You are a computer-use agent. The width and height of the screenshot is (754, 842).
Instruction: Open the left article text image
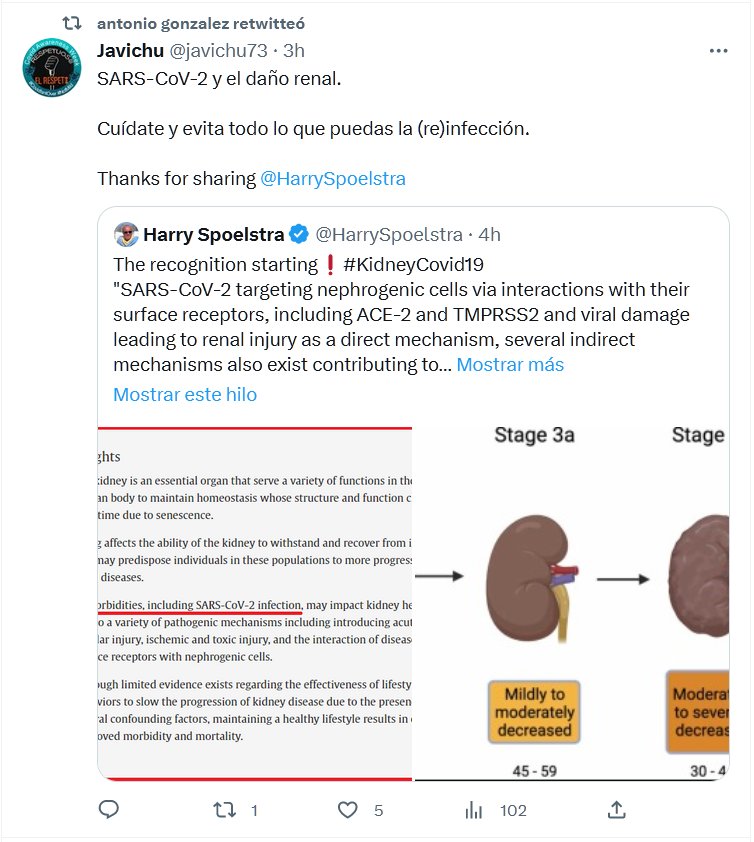pyautogui.click(x=255, y=602)
